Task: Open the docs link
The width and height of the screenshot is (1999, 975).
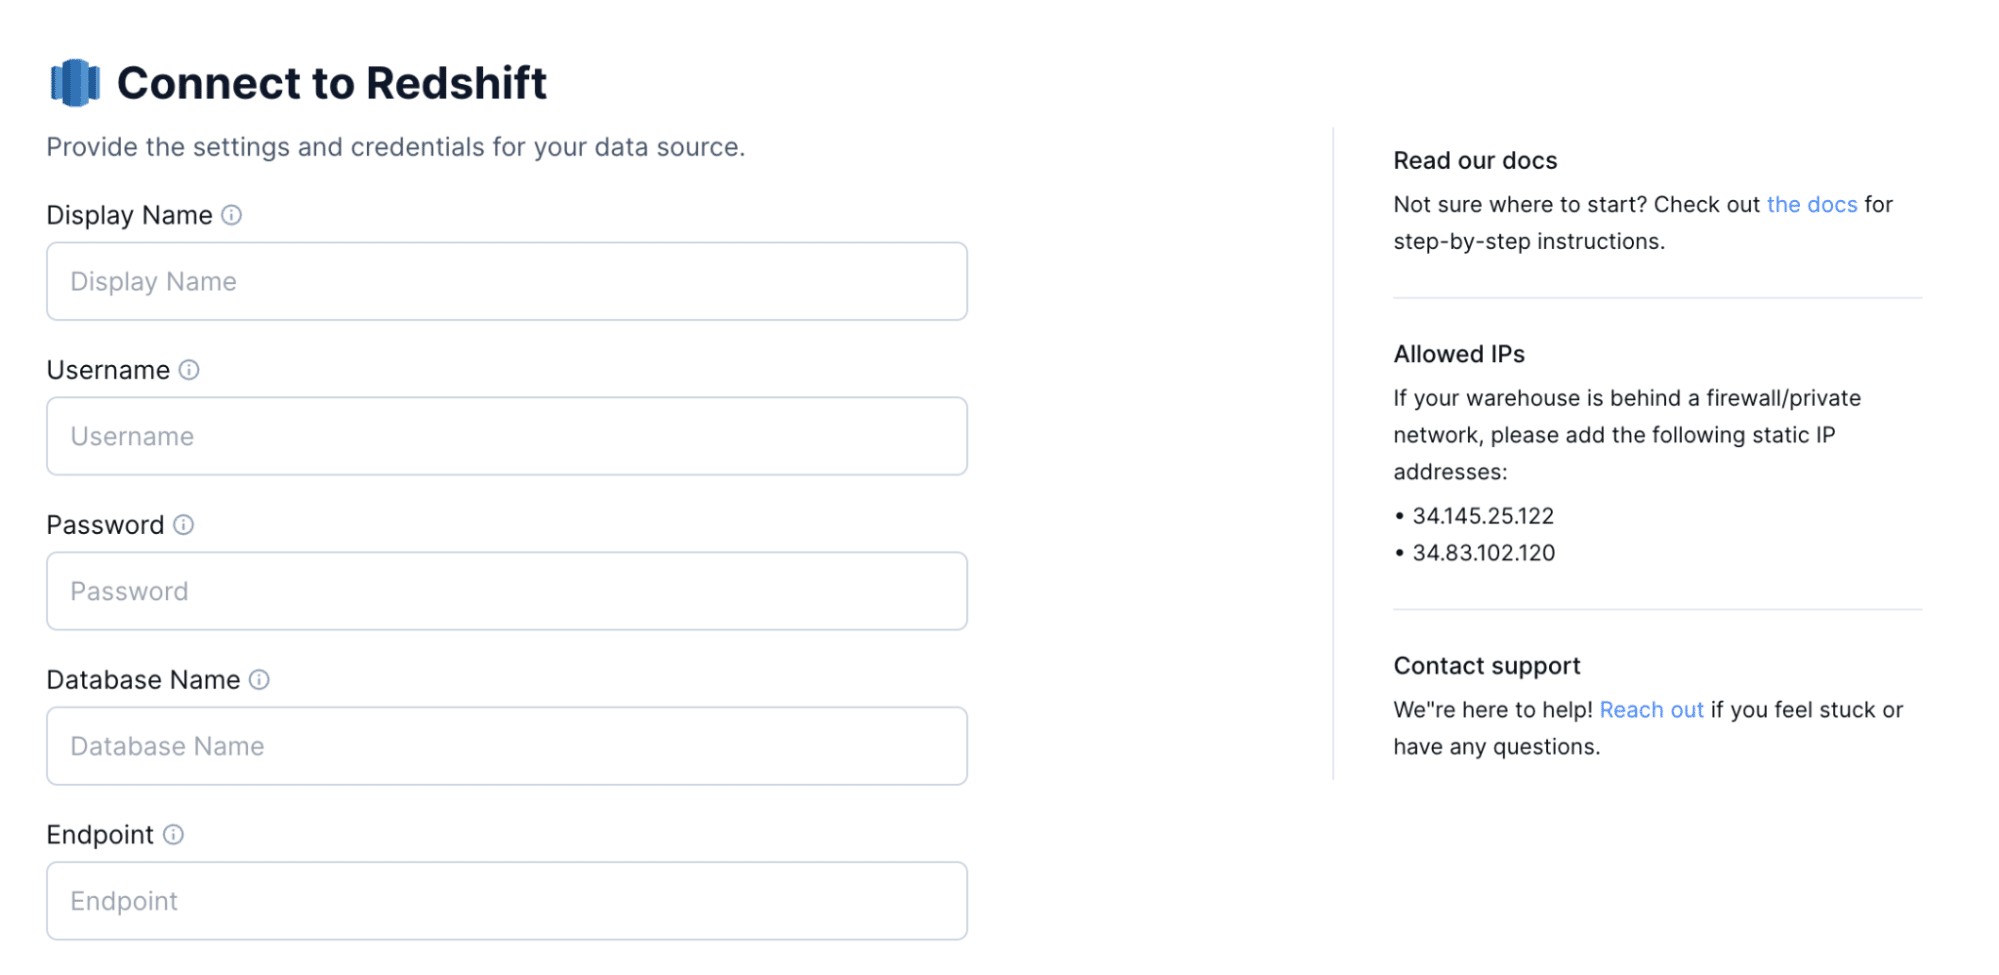Action: (1810, 203)
